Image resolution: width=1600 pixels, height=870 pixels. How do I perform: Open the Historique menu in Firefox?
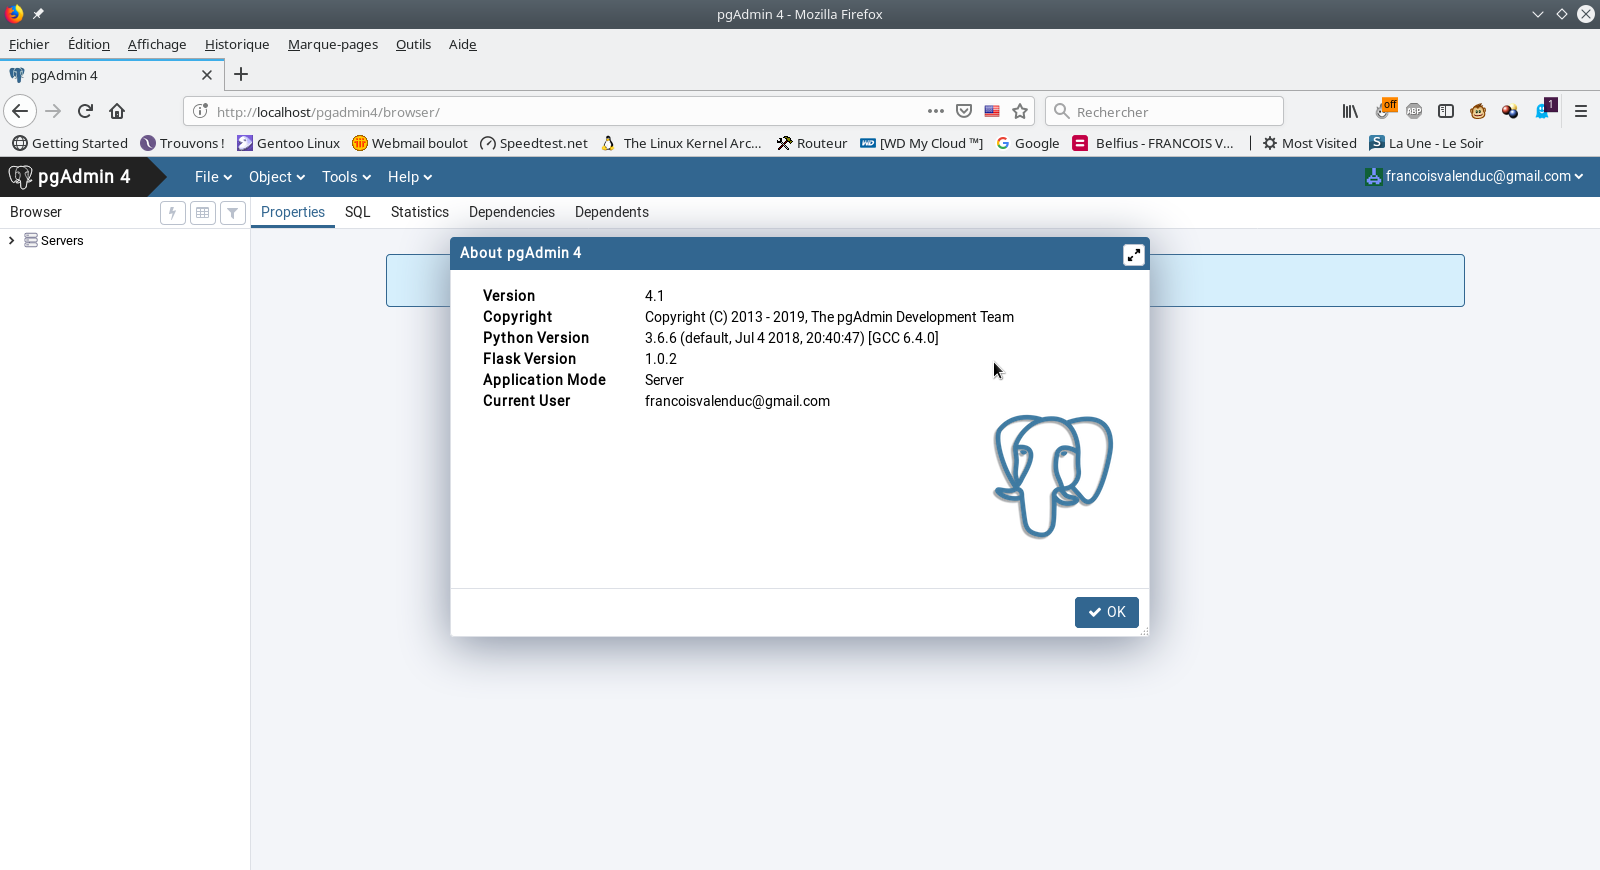tap(237, 44)
